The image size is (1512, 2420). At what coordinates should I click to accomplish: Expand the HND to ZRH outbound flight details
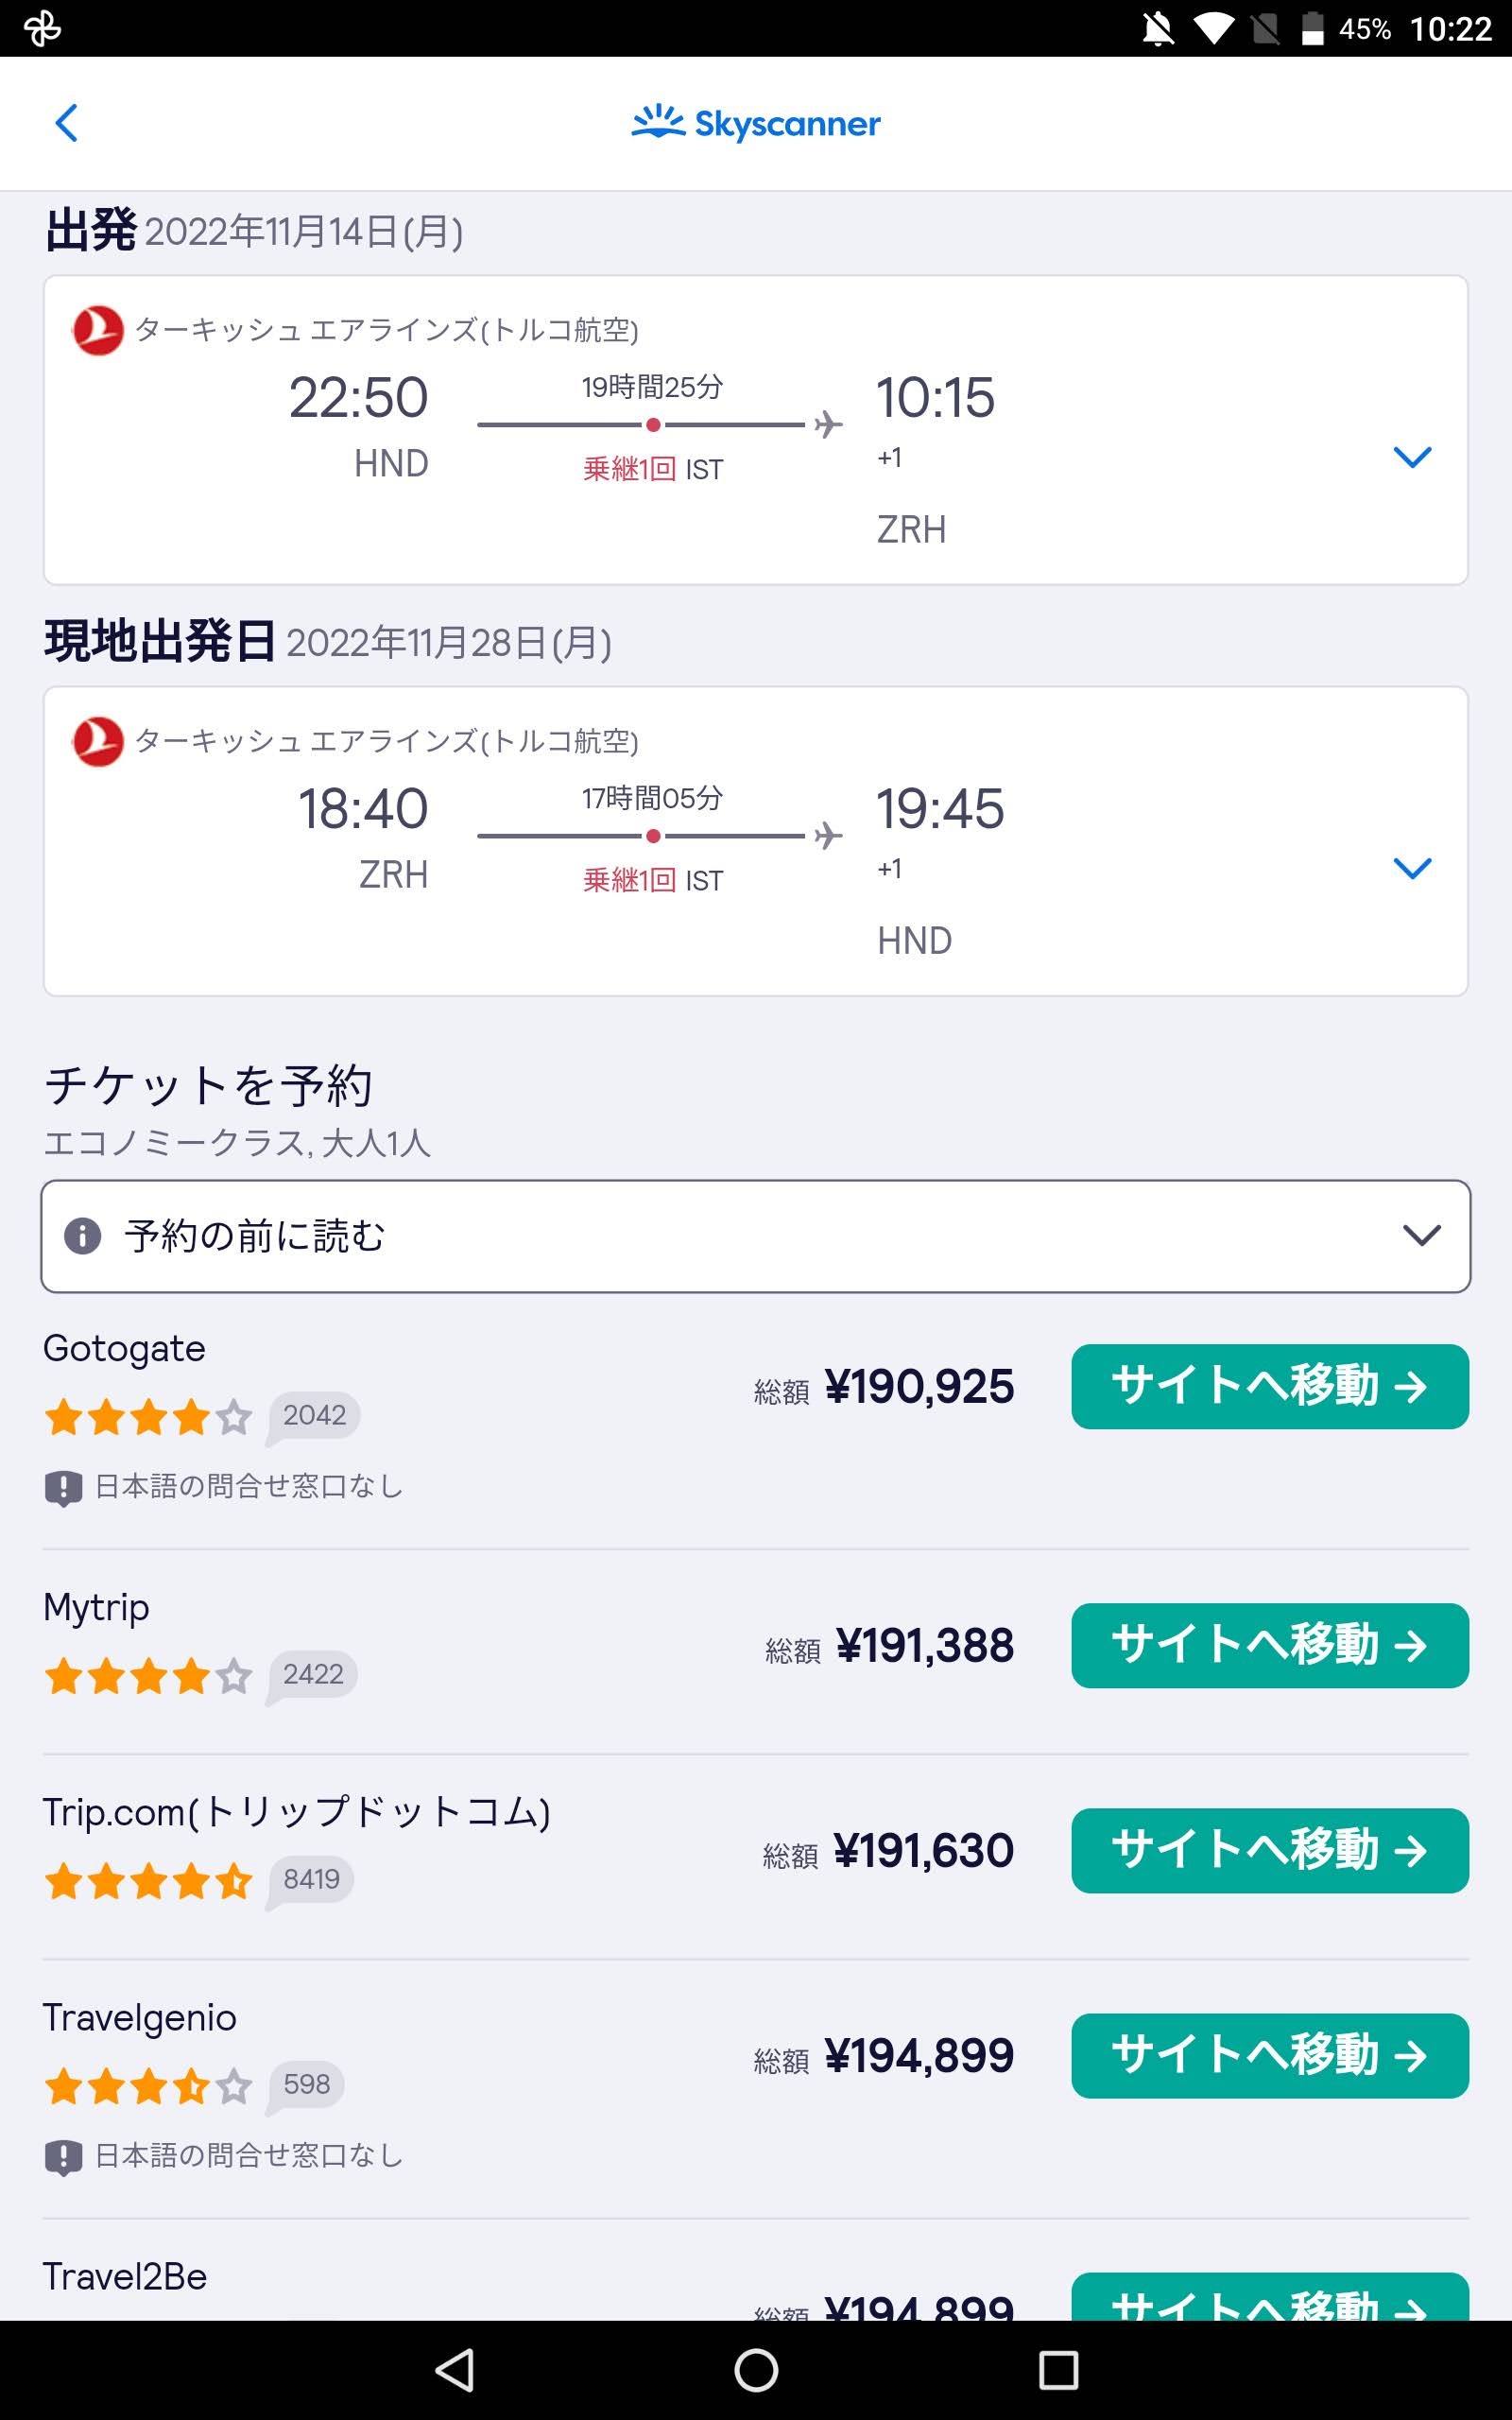(x=1412, y=457)
